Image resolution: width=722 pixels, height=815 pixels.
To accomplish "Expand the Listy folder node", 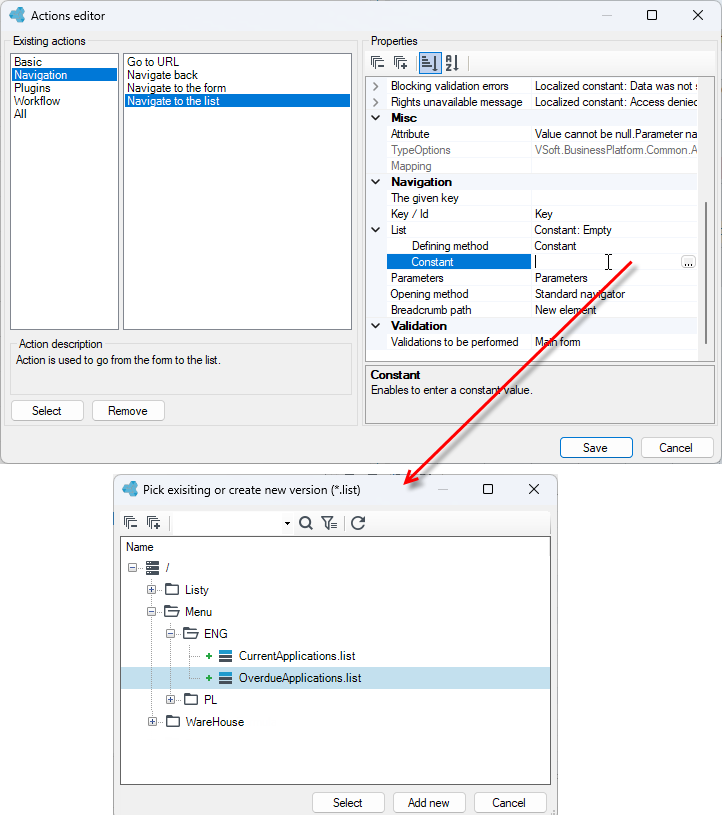I will click(x=151, y=589).
